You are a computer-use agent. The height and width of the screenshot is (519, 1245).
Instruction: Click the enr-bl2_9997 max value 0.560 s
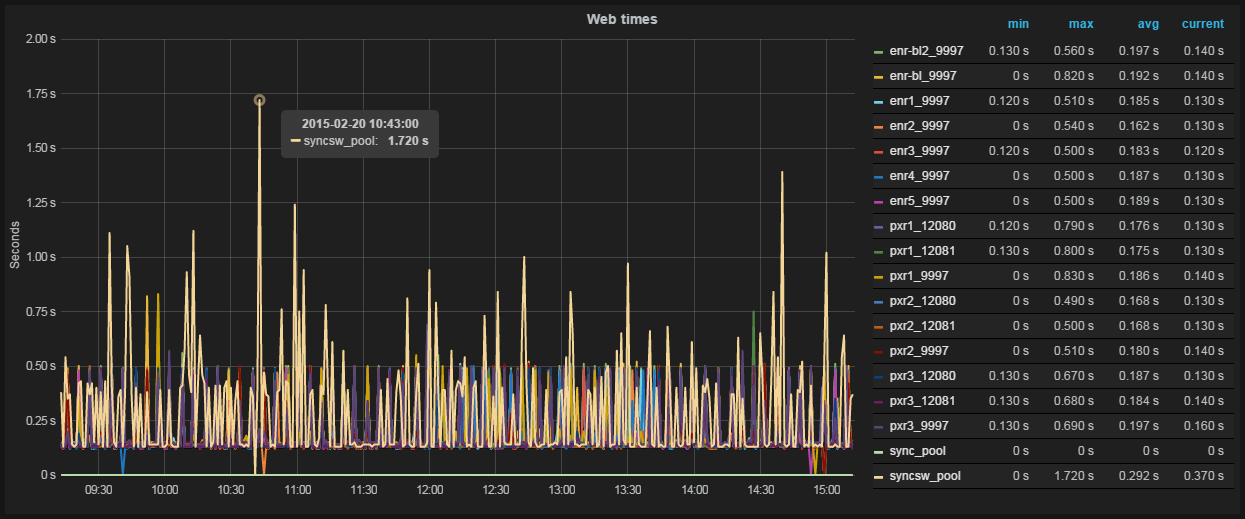coord(1073,50)
